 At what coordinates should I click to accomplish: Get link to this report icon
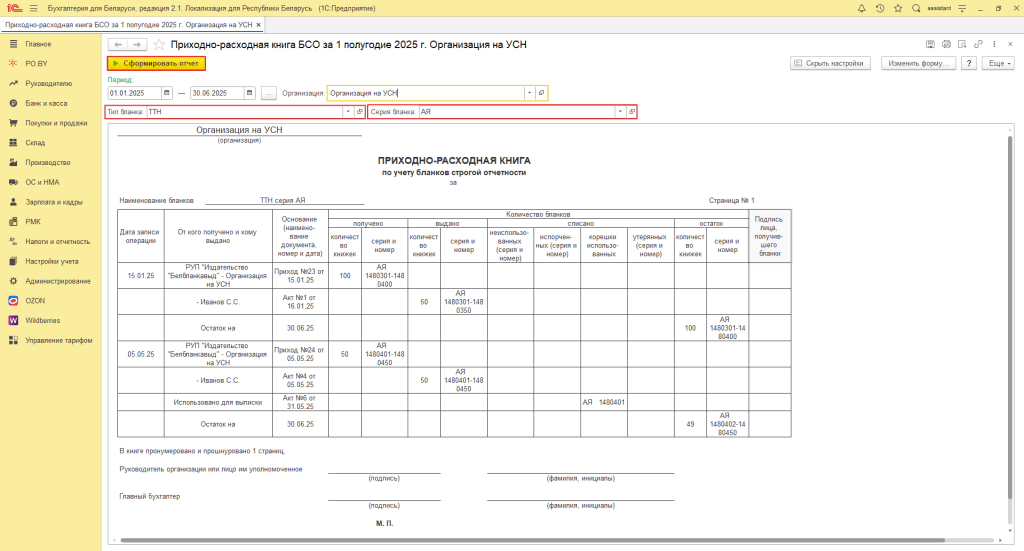(x=978, y=44)
